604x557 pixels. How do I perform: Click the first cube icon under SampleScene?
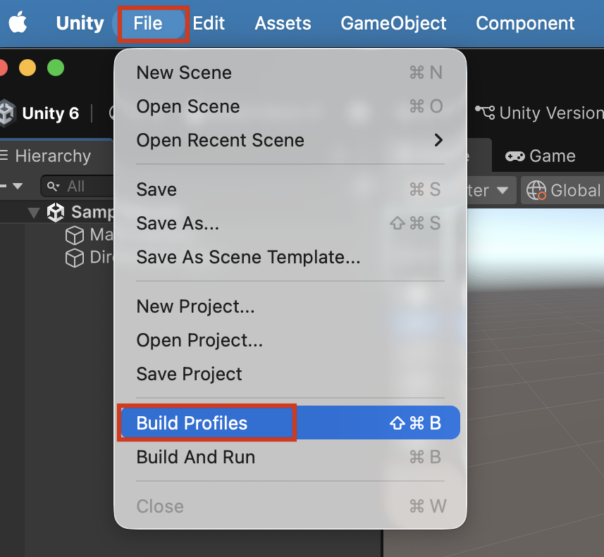[74, 235]
